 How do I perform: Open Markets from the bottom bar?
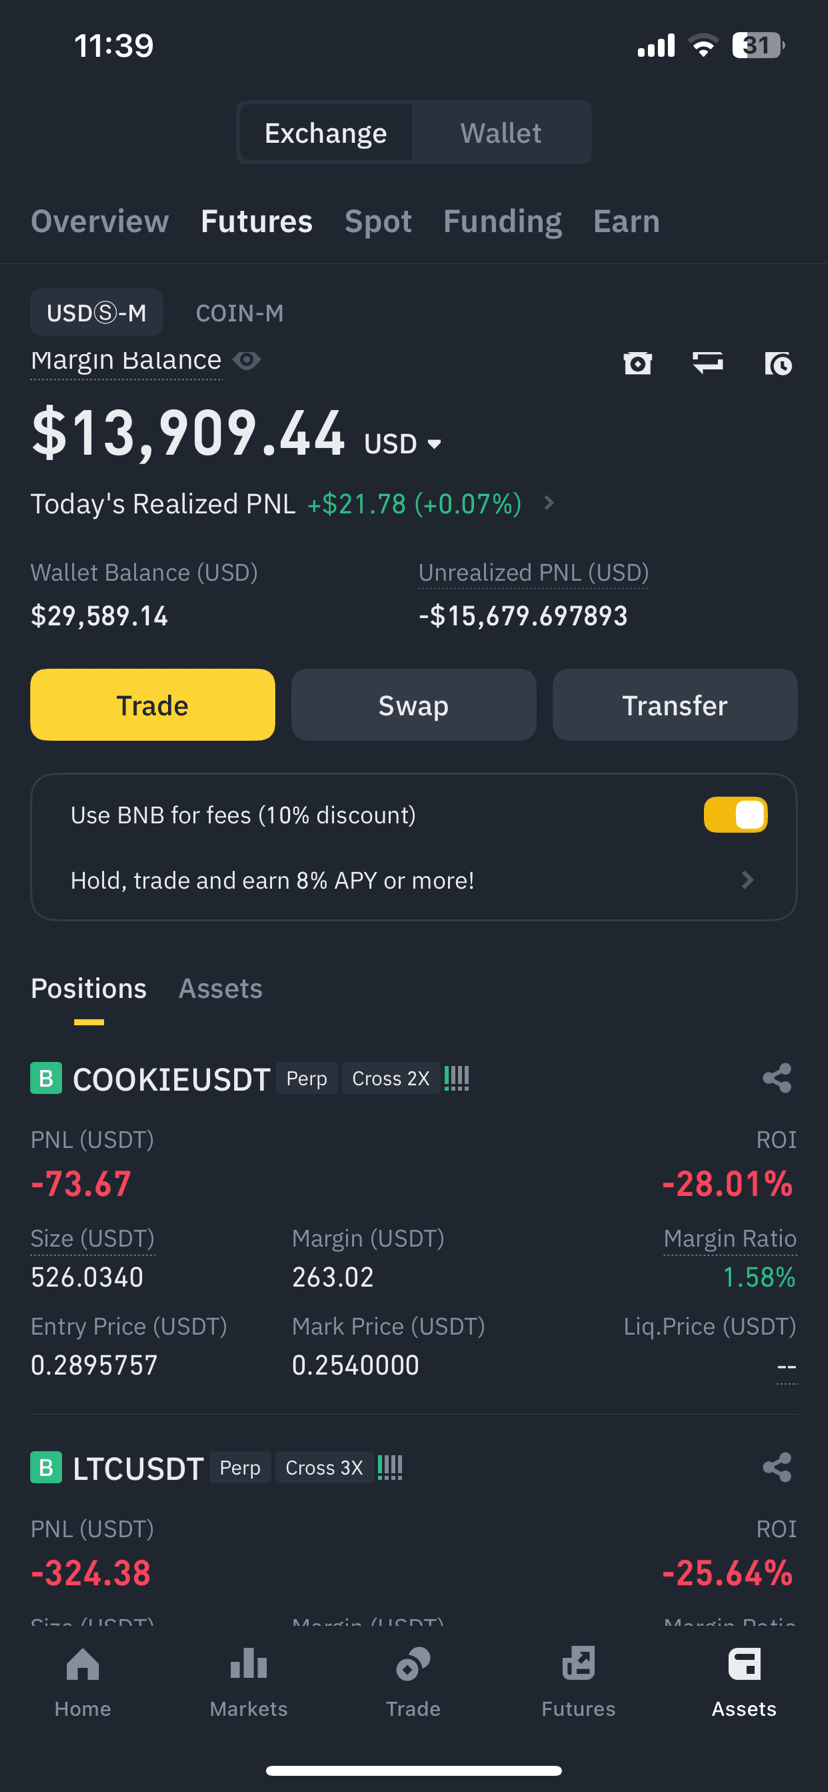[x=249, y=1683]
